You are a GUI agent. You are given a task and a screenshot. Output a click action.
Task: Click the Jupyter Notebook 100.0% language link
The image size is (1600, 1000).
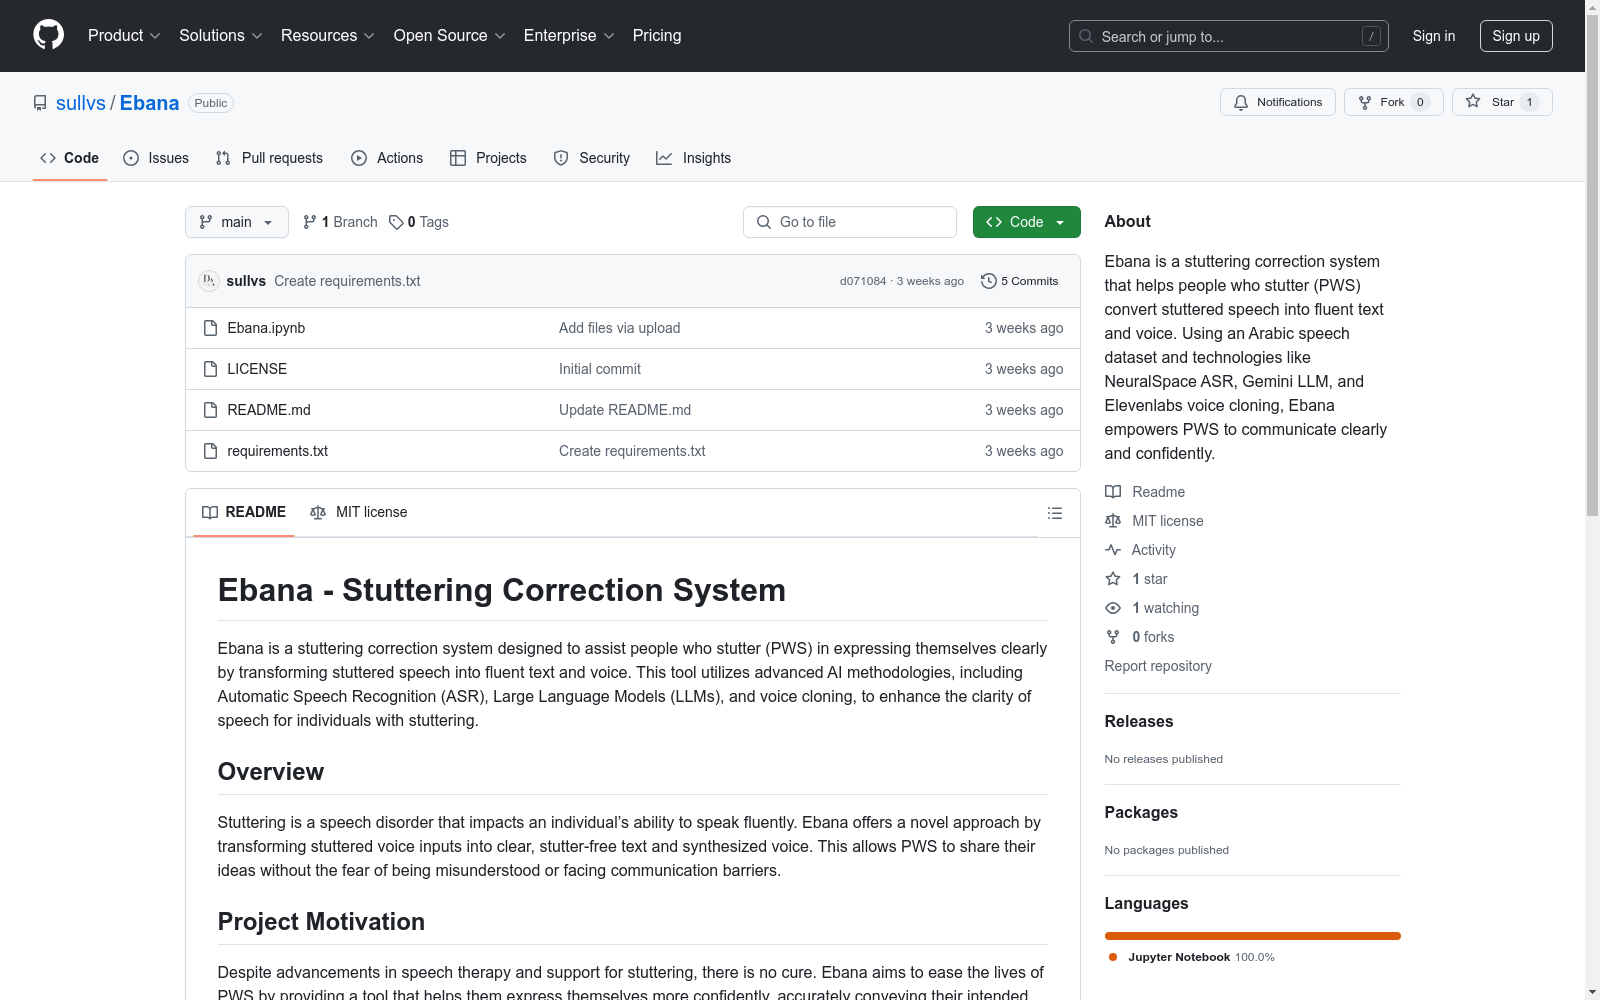[1192, 957]
